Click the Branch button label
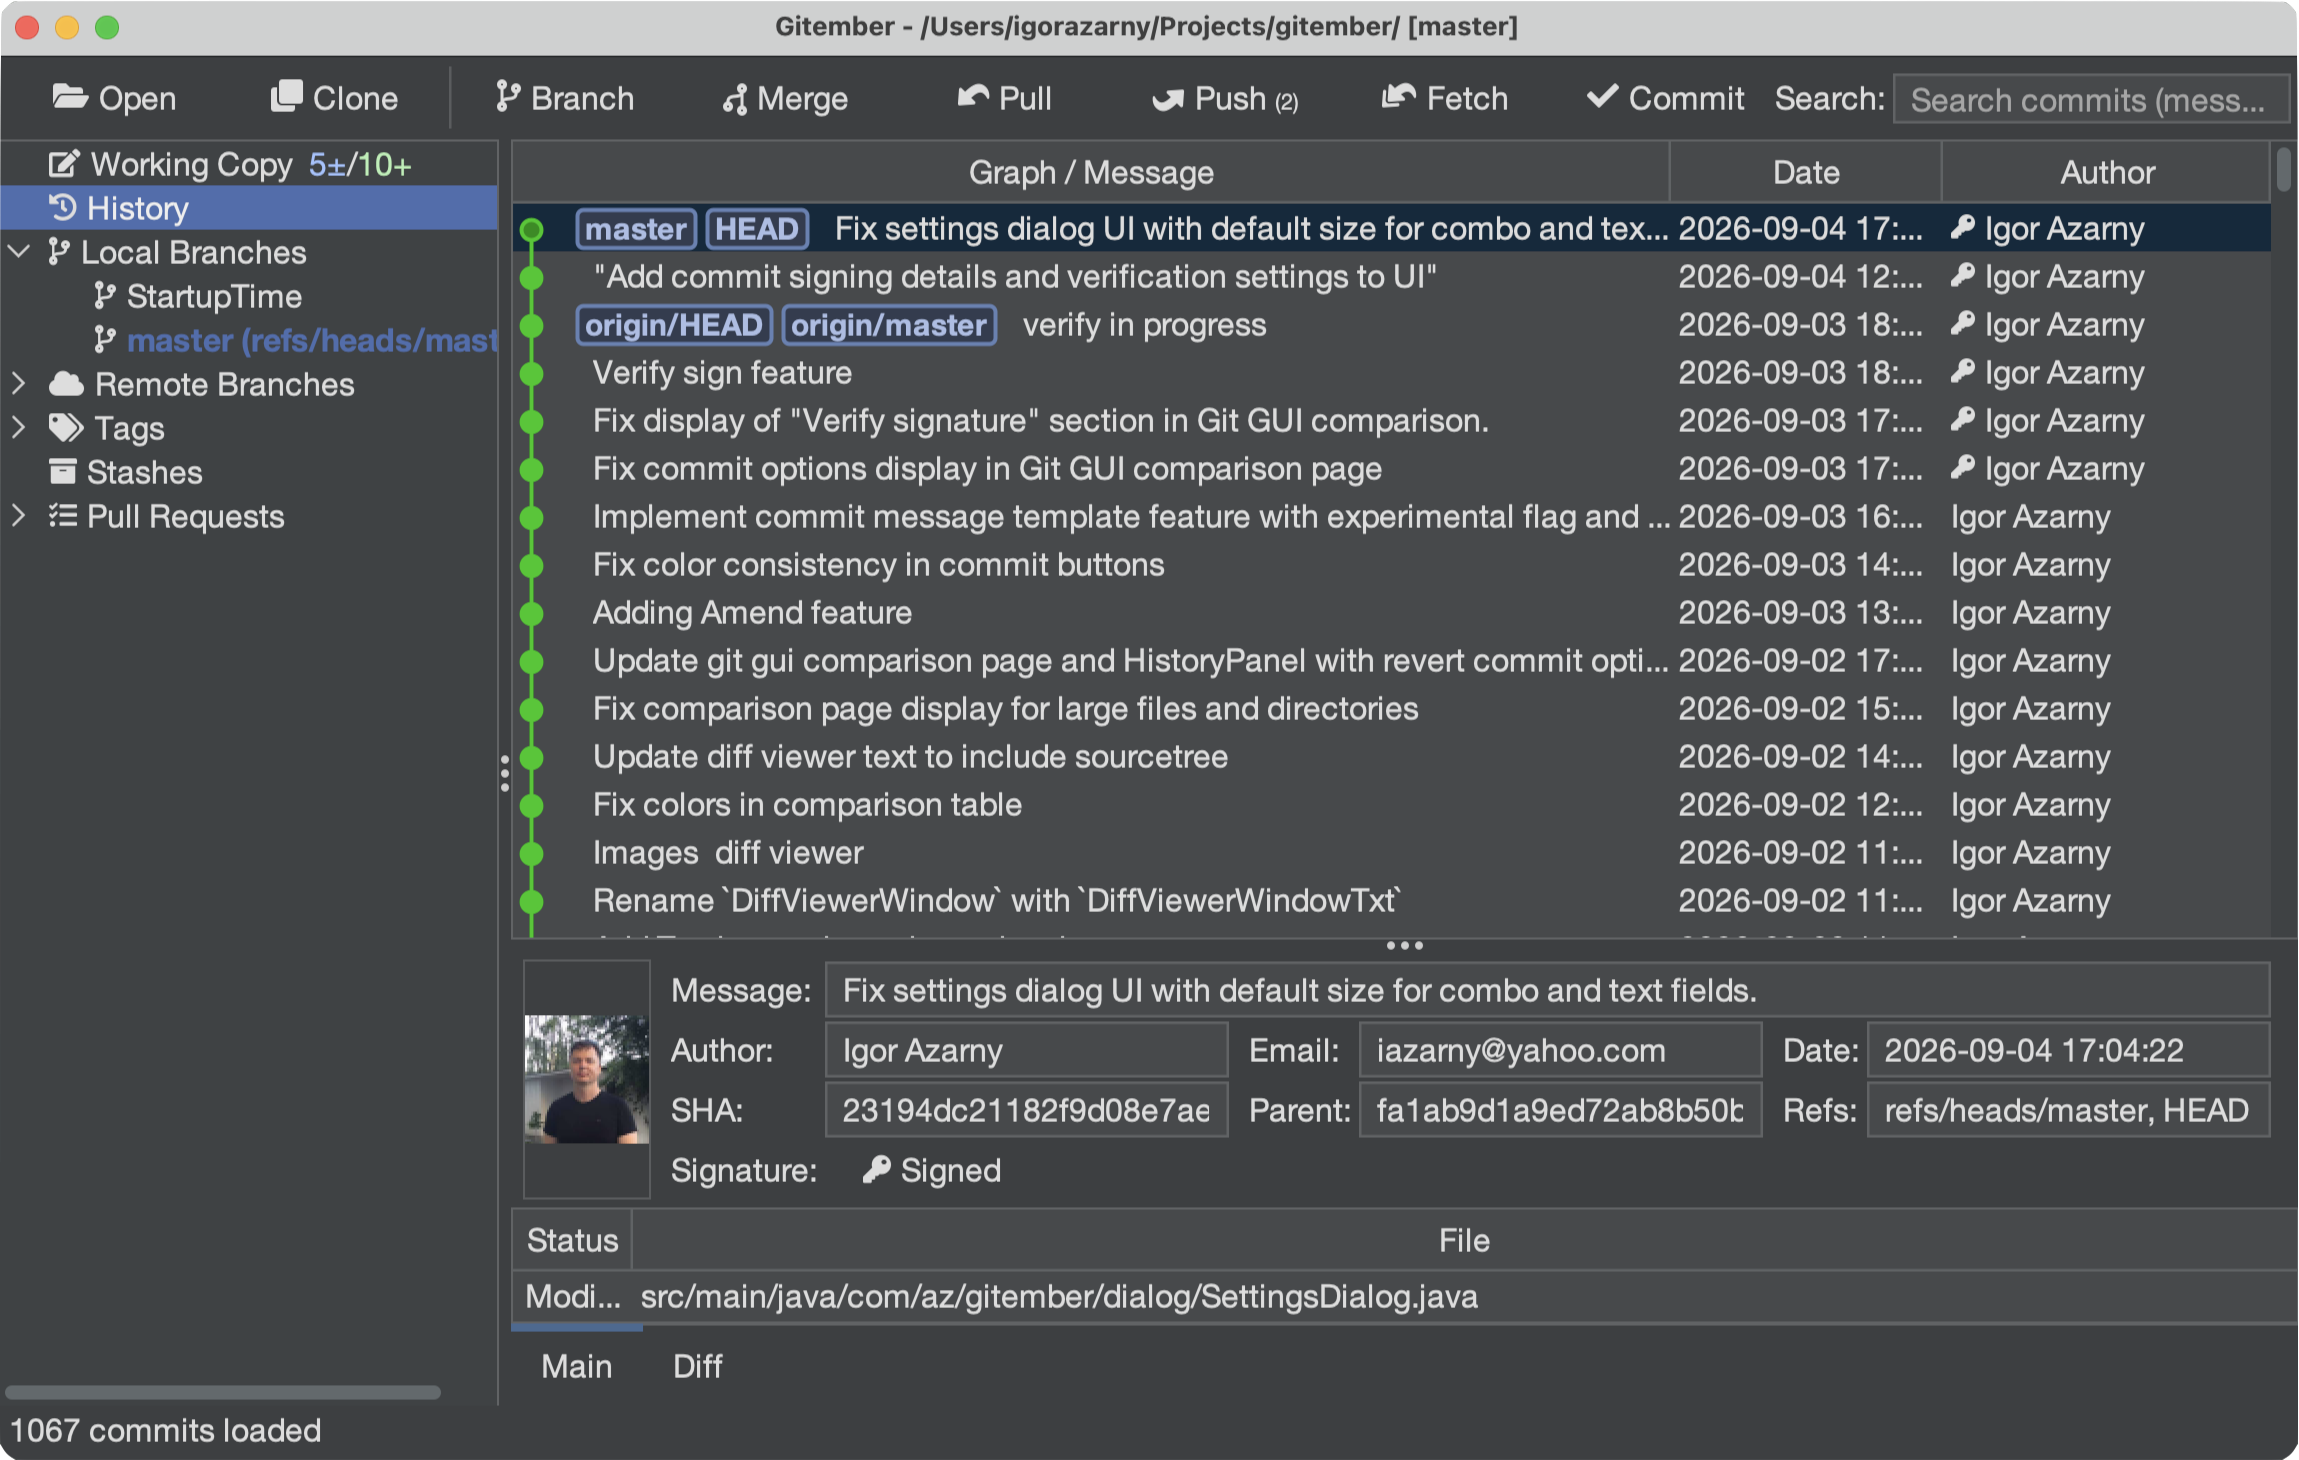Image resolution: width=2299 pixels, height=1460 pixels. click(582, 98)
